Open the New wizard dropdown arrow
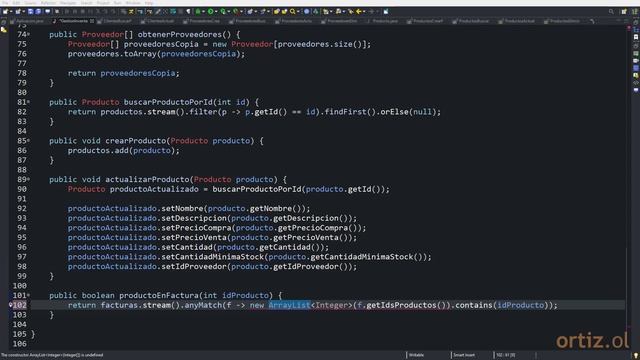 point(11,11)
